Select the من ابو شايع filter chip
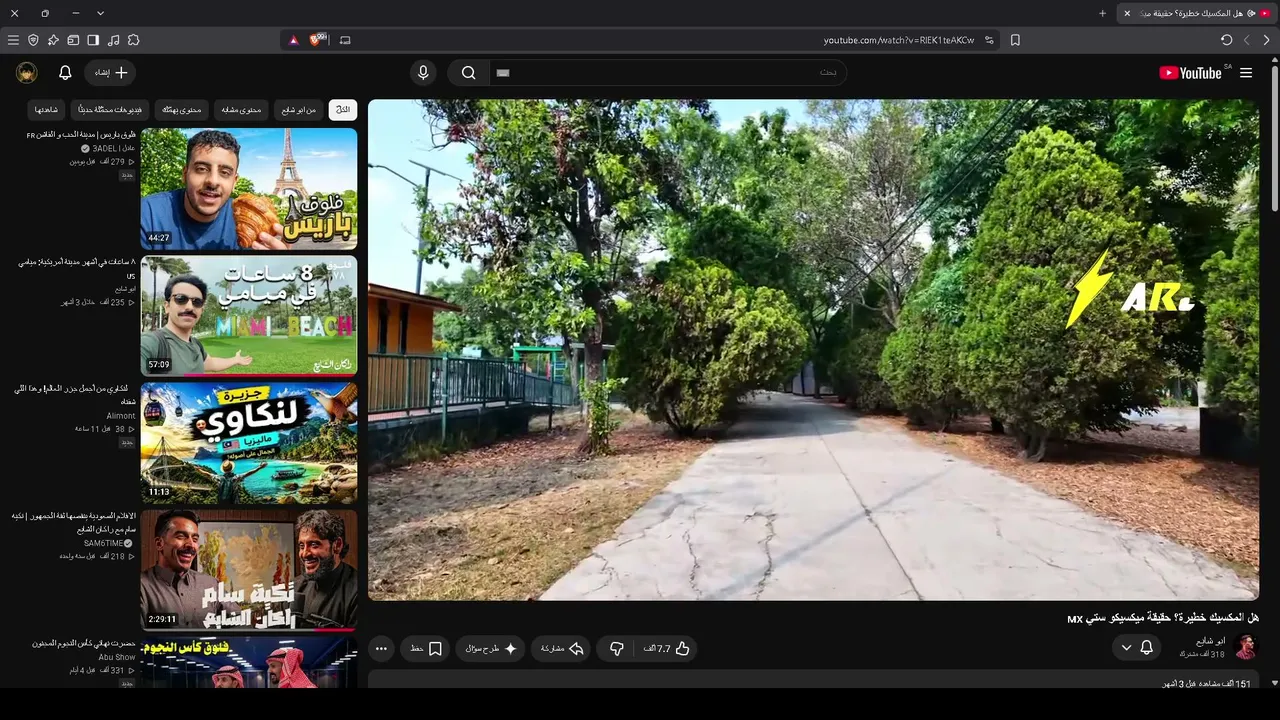 click(x=299, y=109)
